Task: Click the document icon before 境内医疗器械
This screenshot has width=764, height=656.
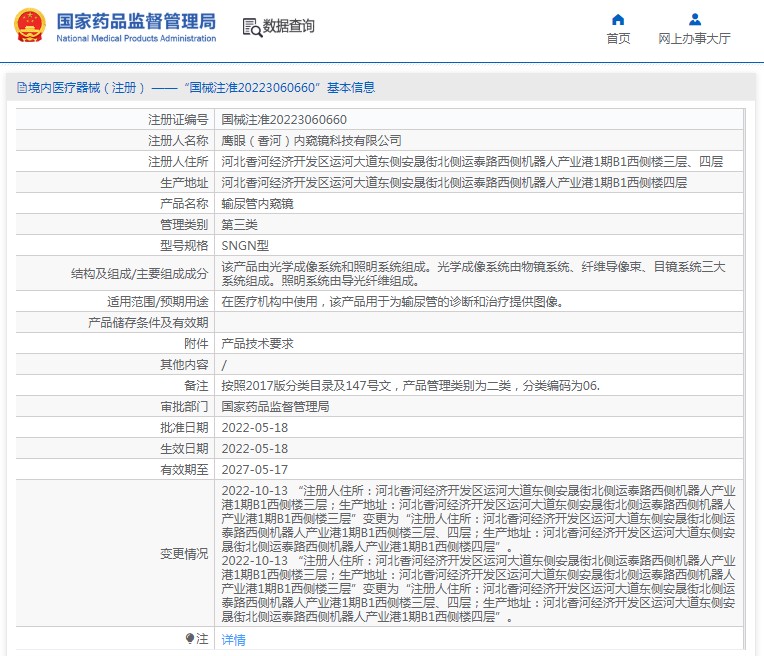Action: 21,88
